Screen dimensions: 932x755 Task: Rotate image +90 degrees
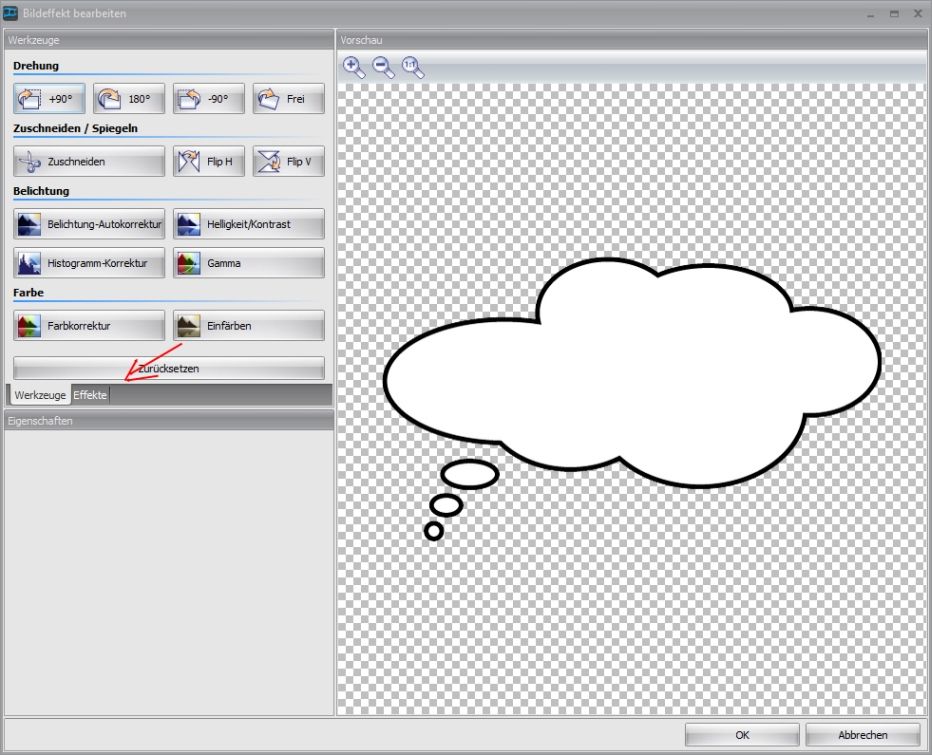[x=49, y=99]
